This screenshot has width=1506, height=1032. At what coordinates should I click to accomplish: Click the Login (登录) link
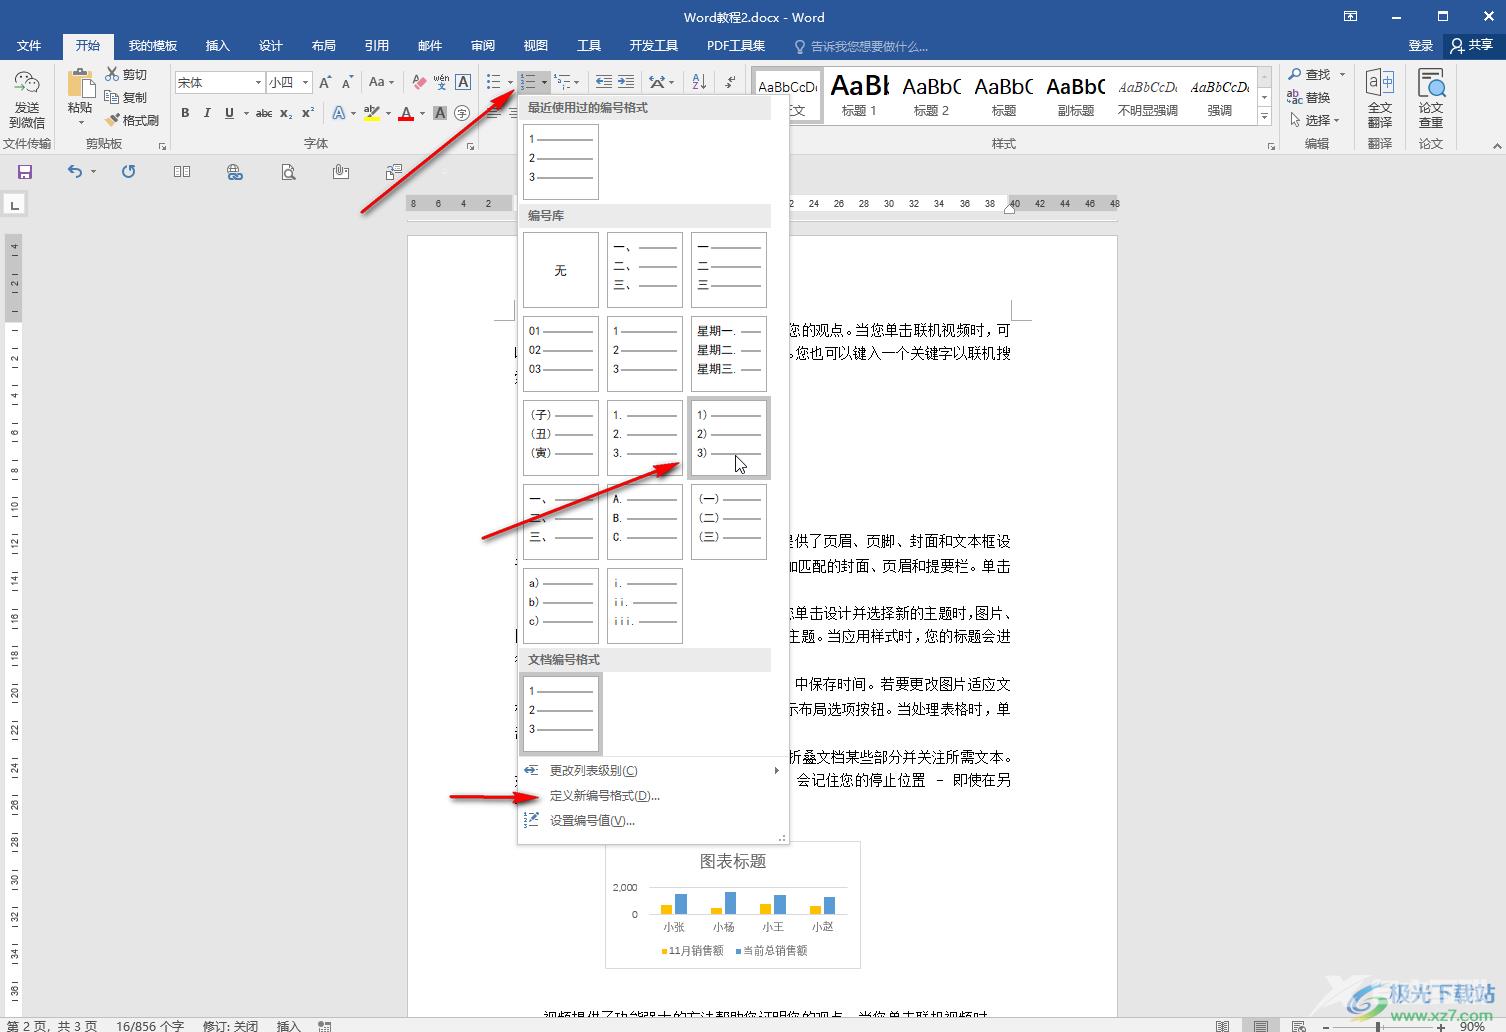pyautogui.click(x=1420, y=46)
